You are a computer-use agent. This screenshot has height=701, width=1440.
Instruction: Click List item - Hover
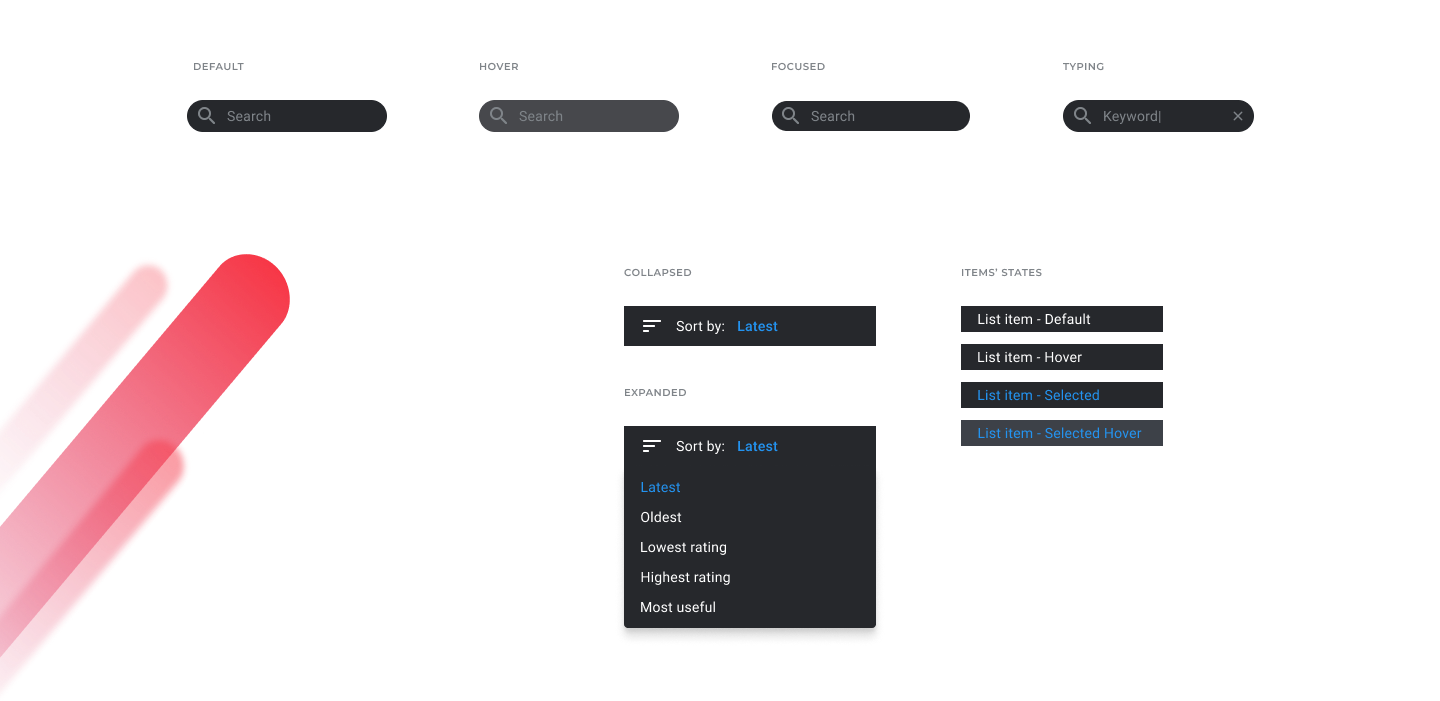[1062, 357]
